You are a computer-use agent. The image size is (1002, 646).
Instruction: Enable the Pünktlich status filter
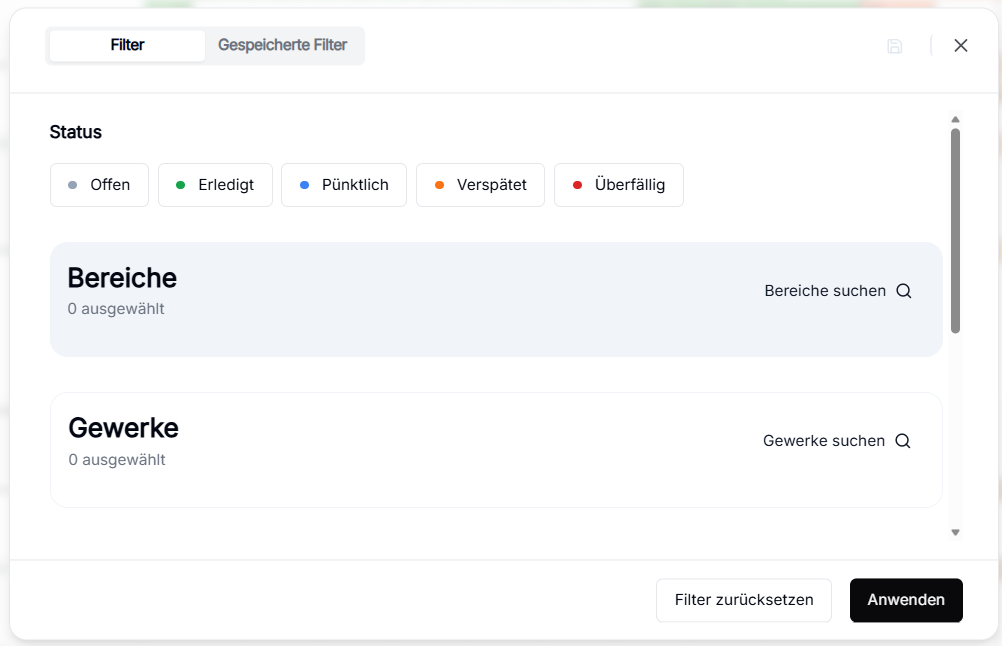(343, 185)
